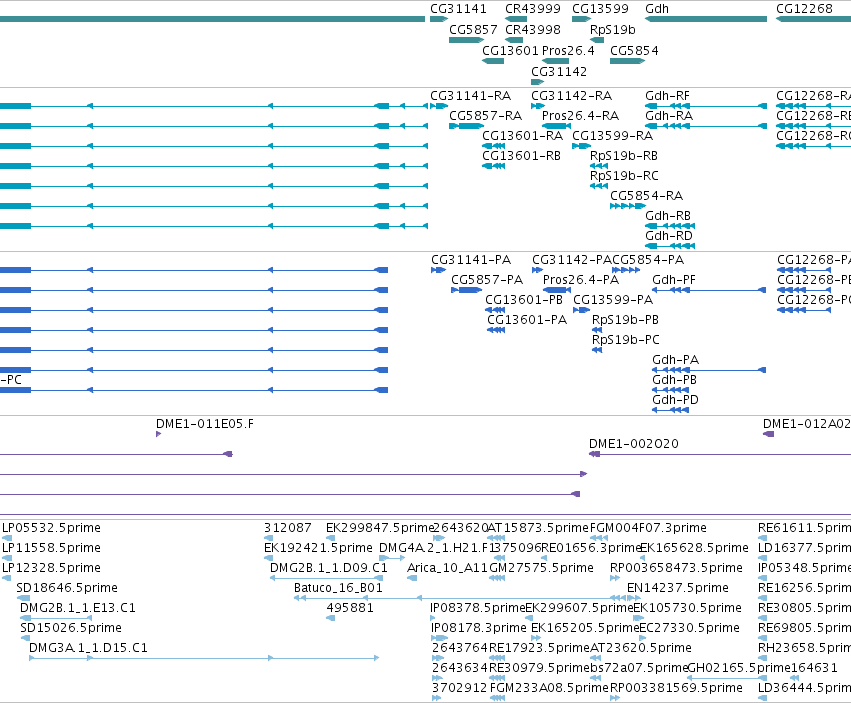Viewport: 851px width, 703px height.
Task: Select the RpS19b gene label
Action: (x=612, y=30)
